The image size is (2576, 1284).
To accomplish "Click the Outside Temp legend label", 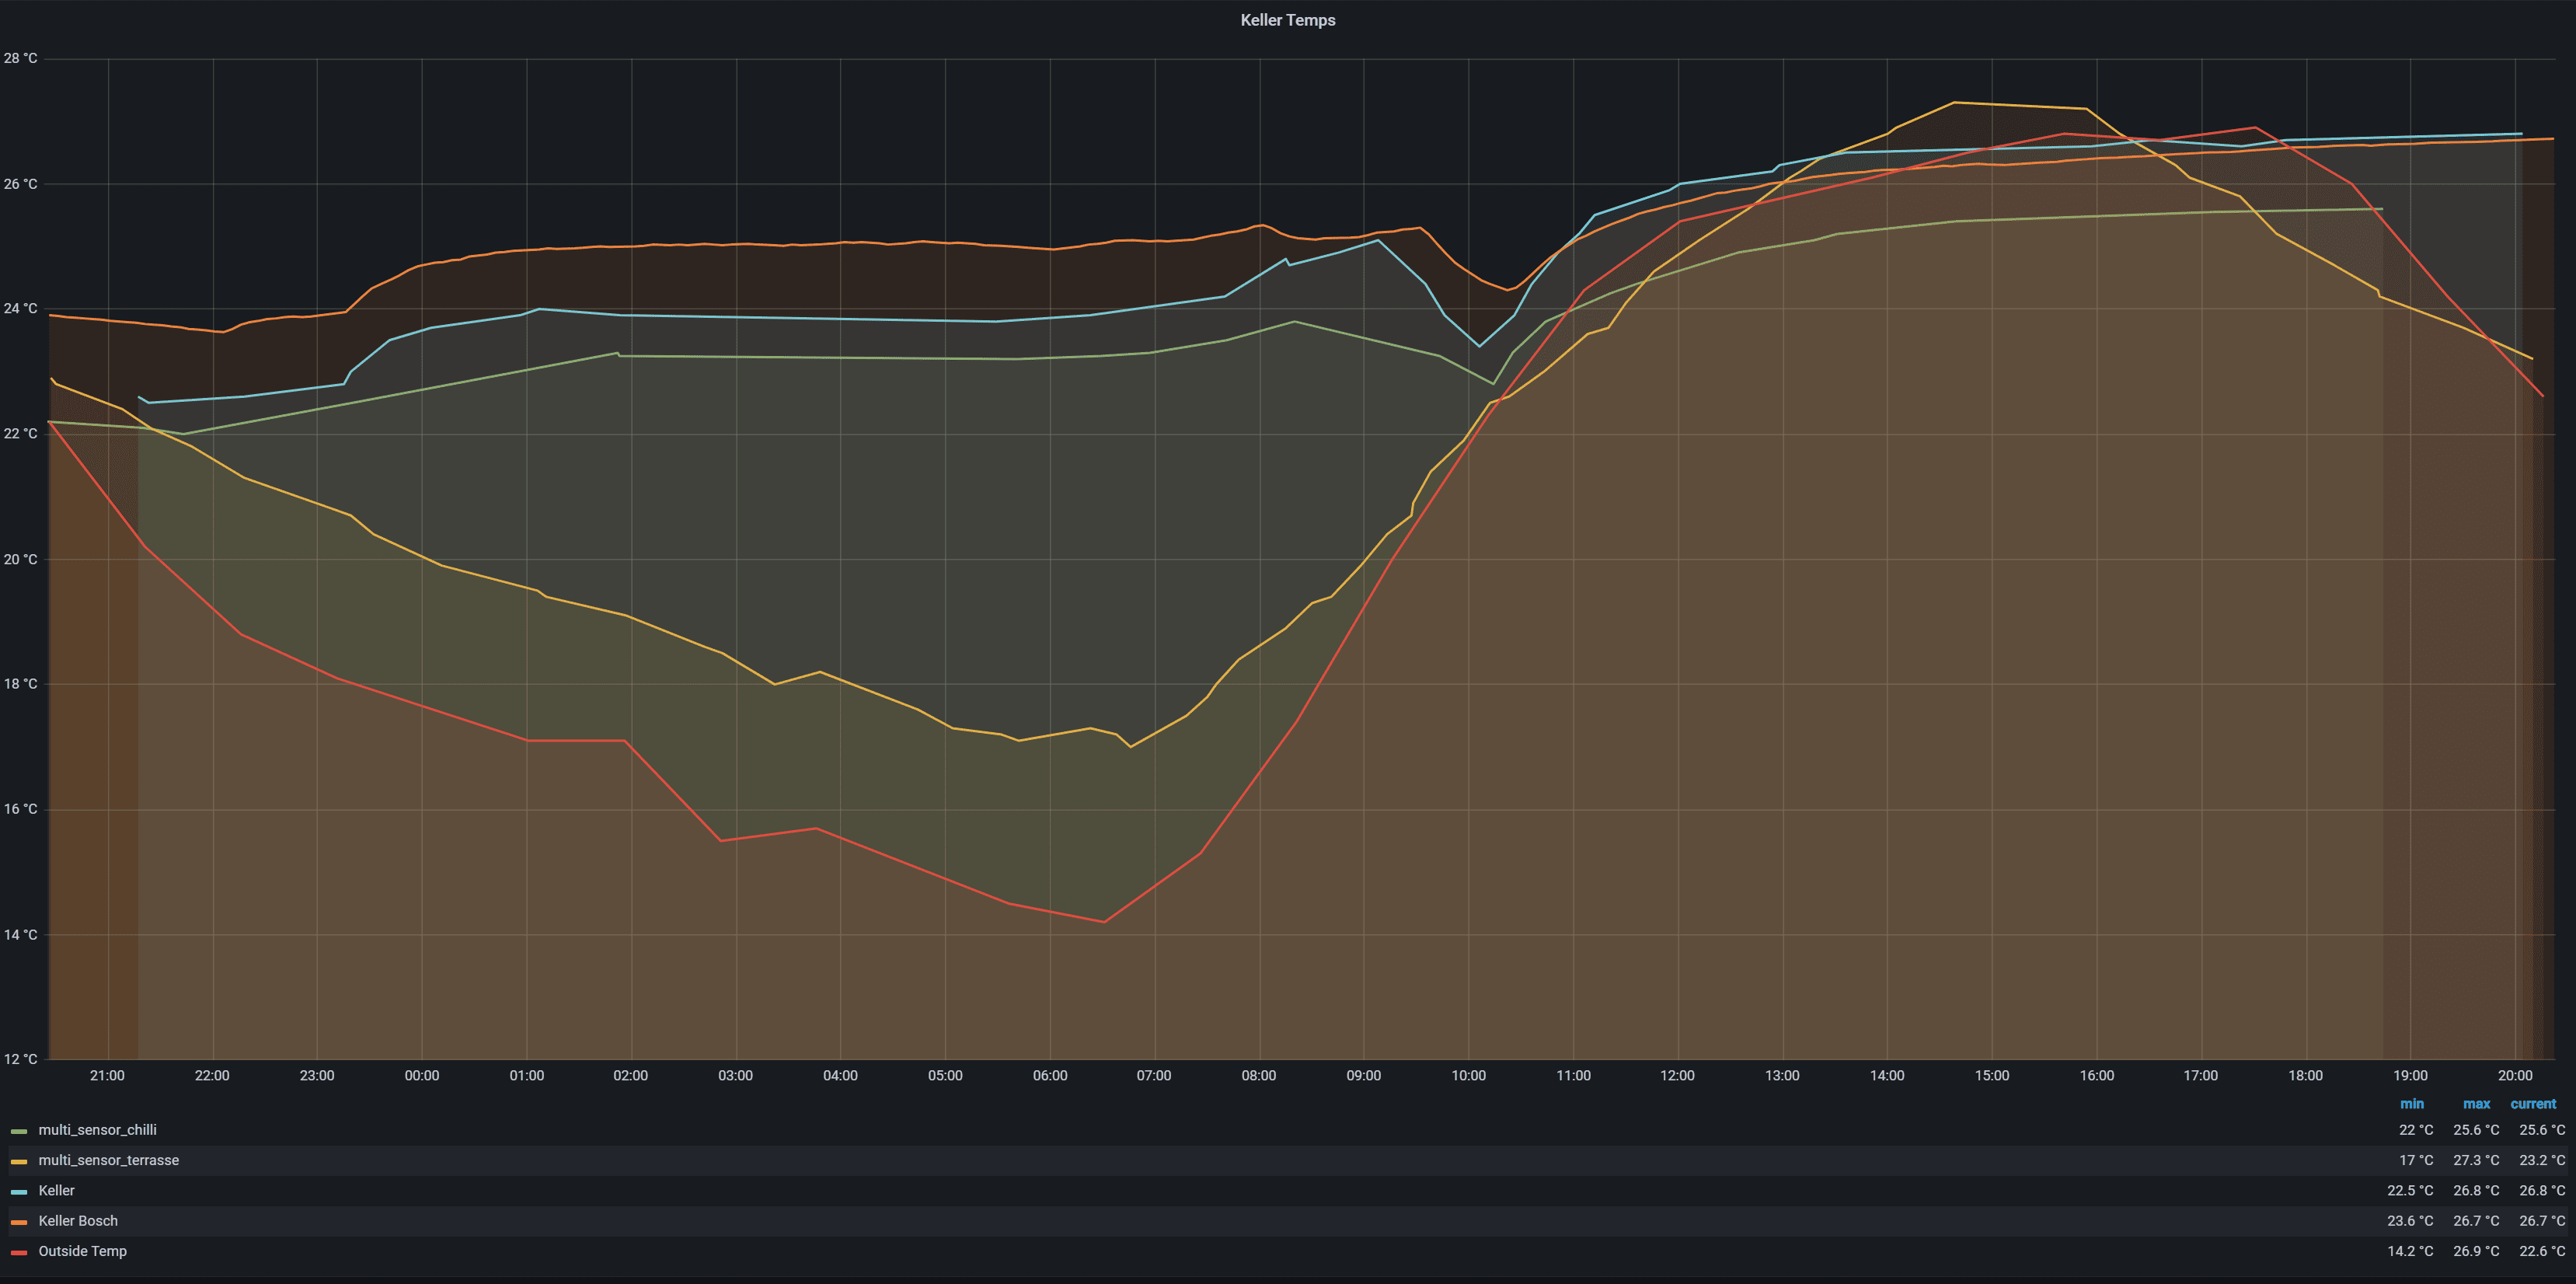I will pos(82,1251).
